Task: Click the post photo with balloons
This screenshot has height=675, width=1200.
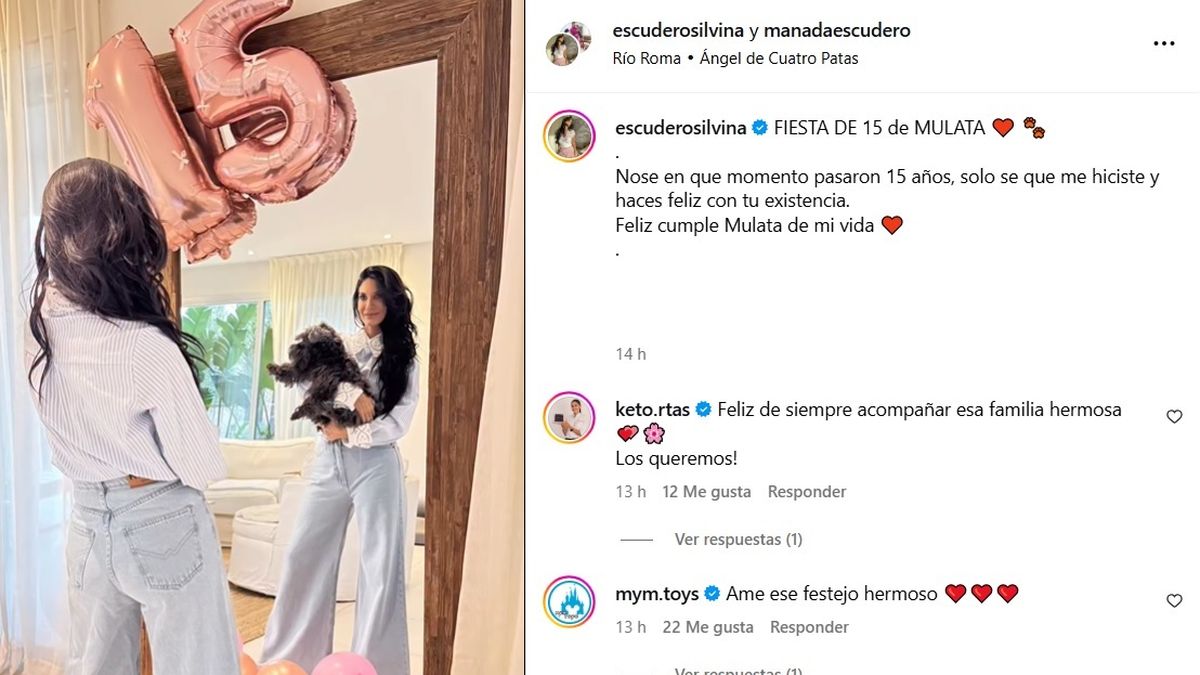Action: coord(262,337)
